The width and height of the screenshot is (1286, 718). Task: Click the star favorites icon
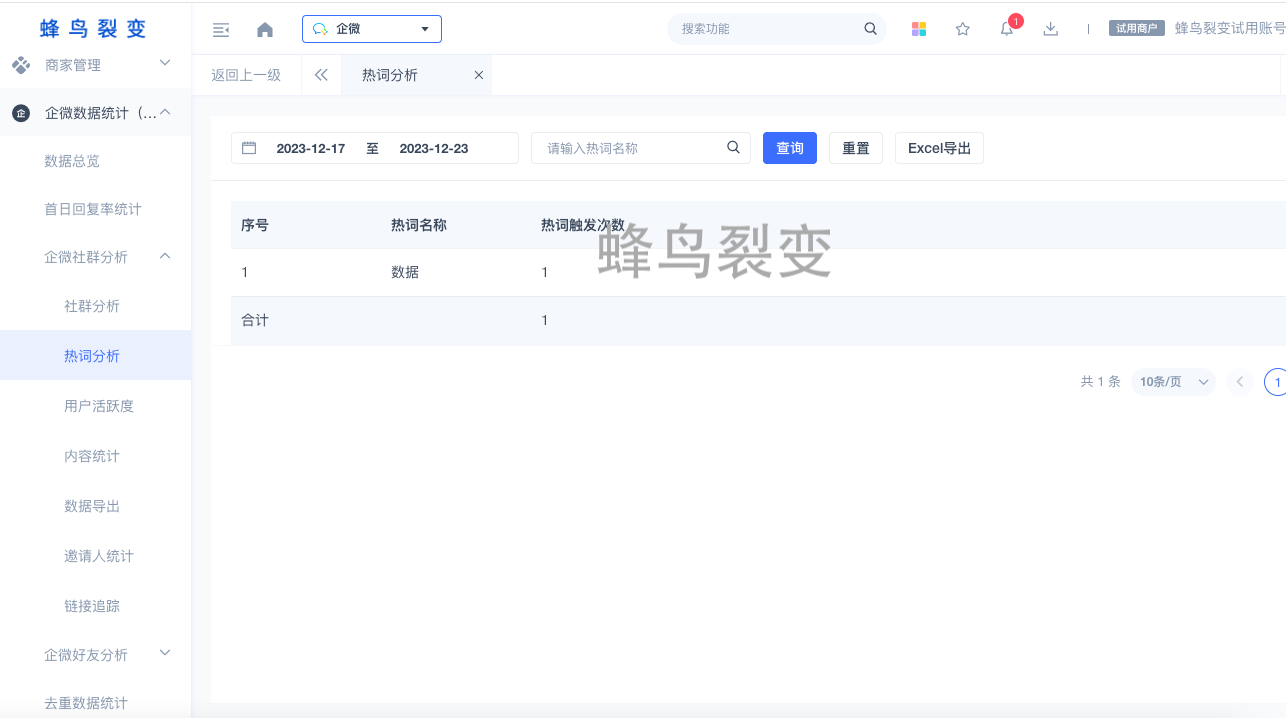[x=963, y=29]
